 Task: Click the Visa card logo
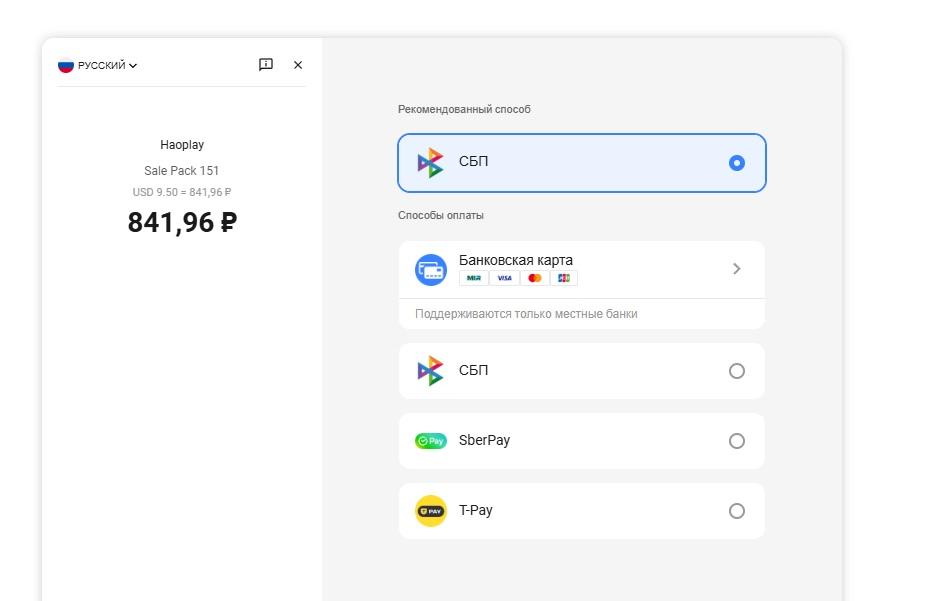504,278
